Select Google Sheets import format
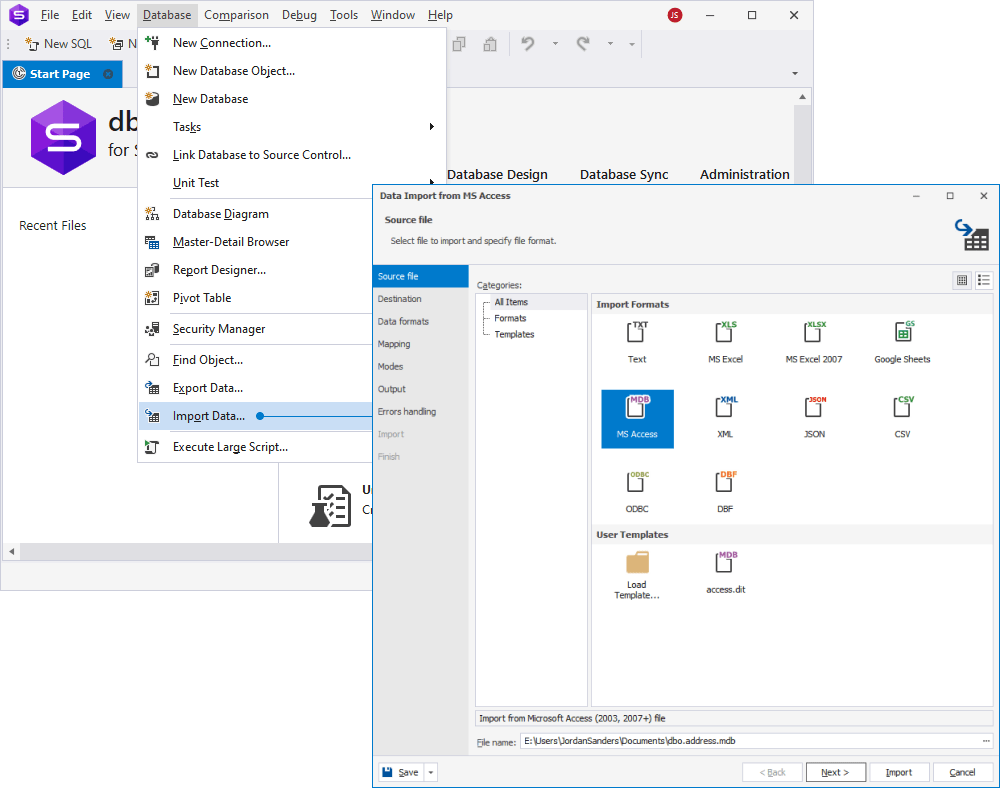This screenshot has height=788, width=1000. 902,343
